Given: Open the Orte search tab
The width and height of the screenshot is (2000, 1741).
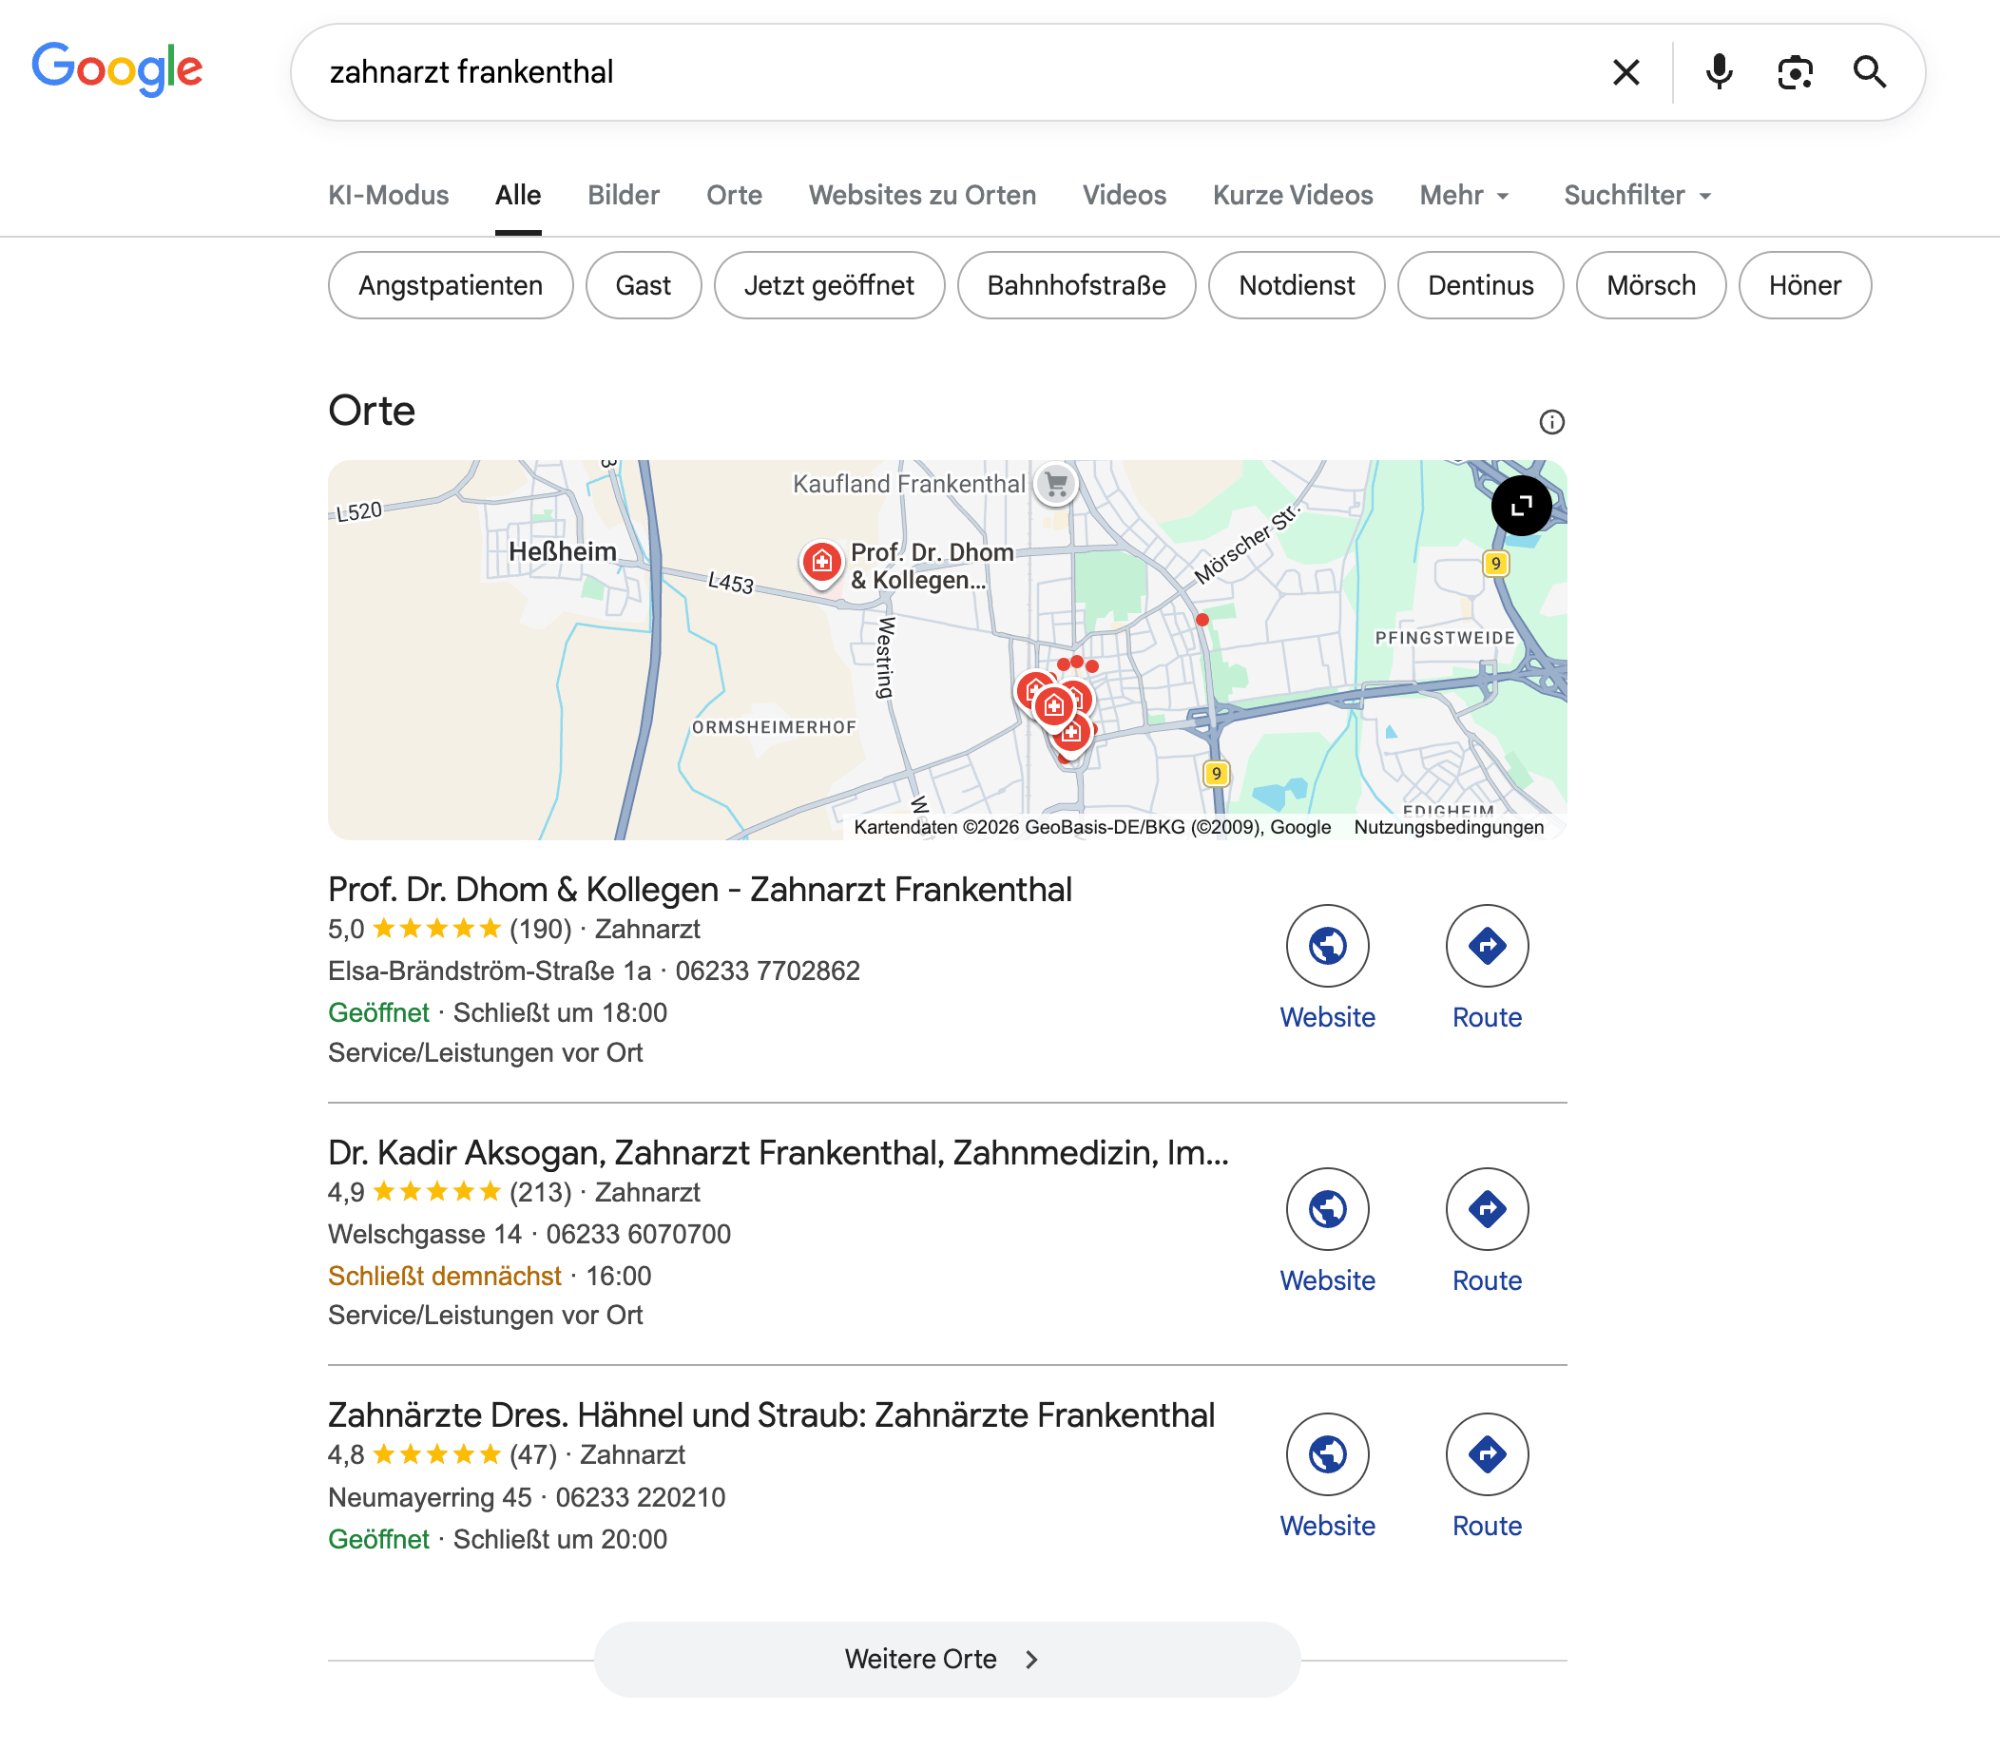Looking at the screenshot, I should click(x=735, y=195).
